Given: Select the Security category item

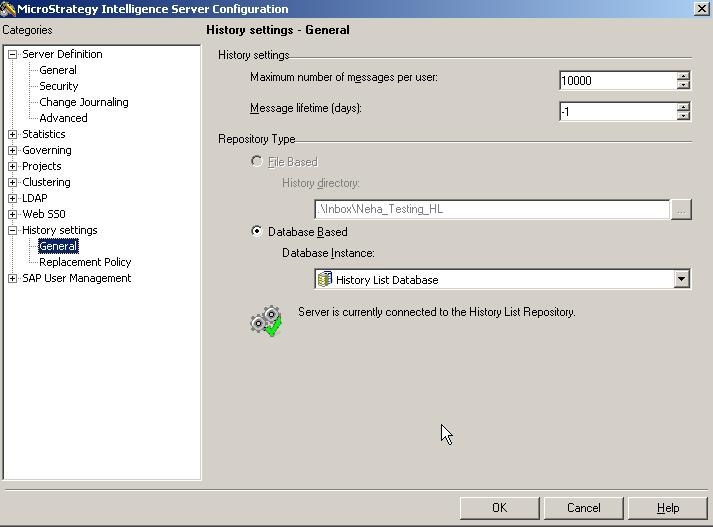Looking at the screenshot, I should click(x=58, y=86).
